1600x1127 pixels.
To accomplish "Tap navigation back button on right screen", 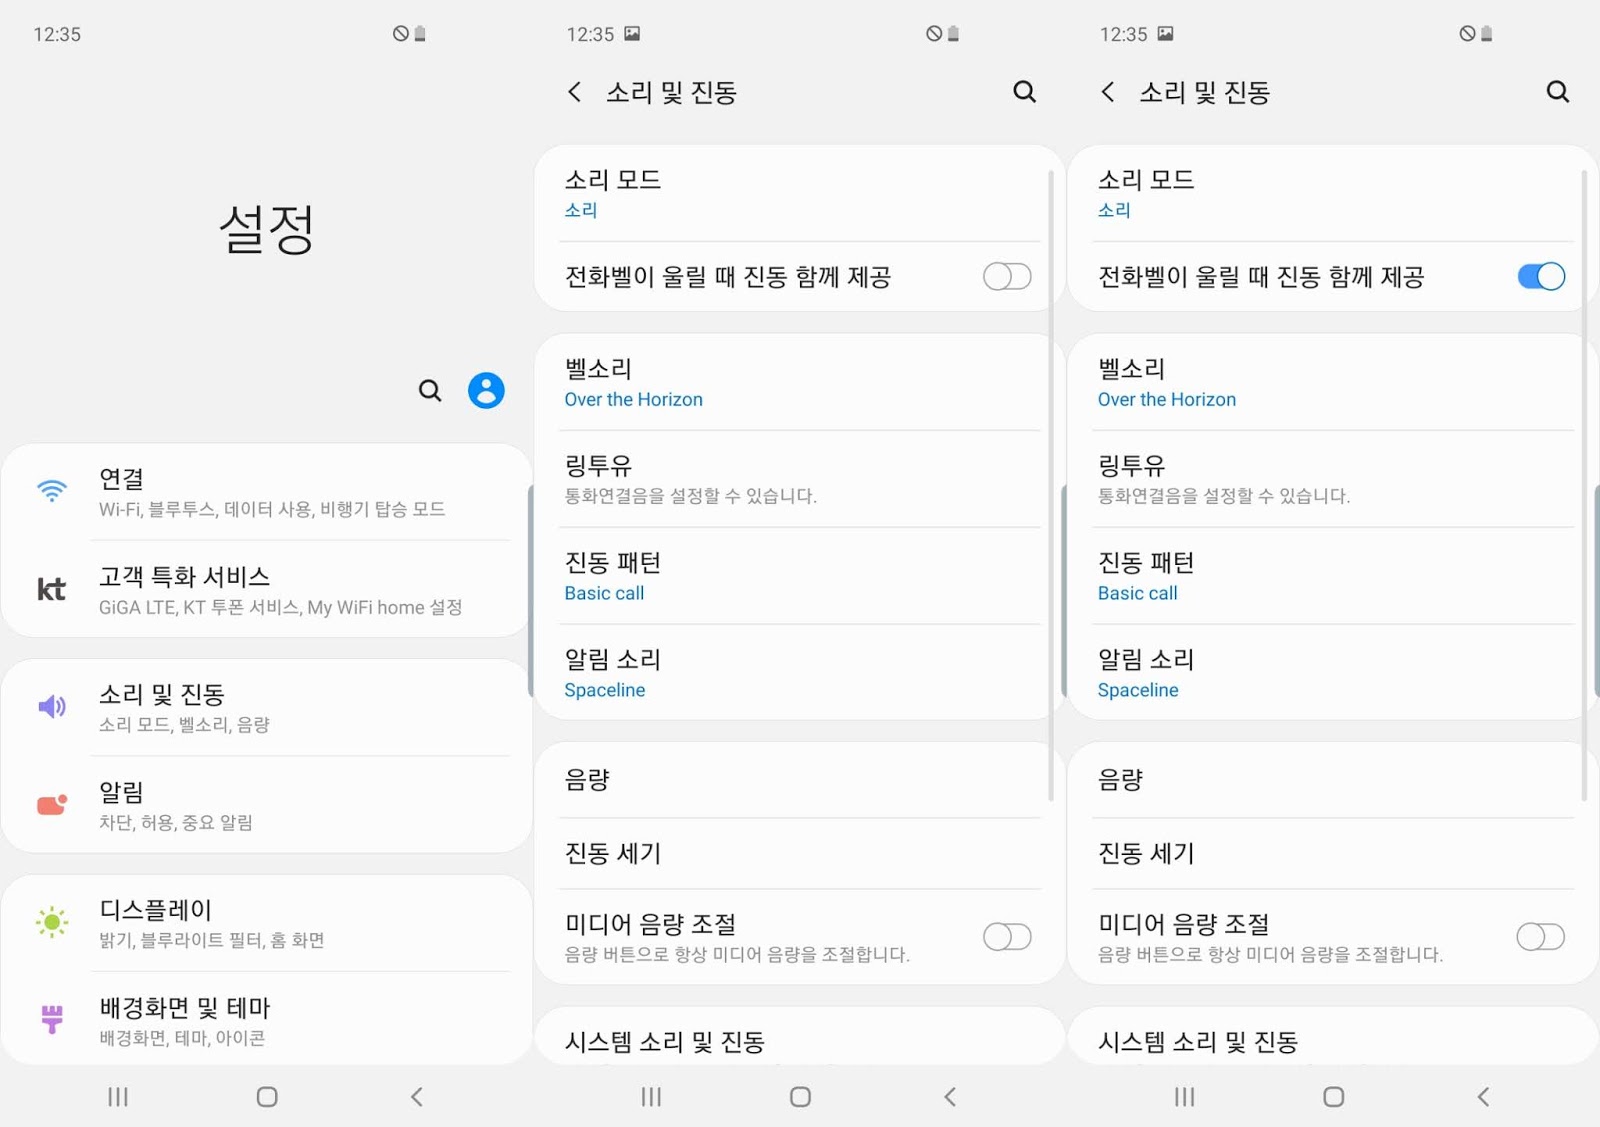I will coord(1483,1097).
